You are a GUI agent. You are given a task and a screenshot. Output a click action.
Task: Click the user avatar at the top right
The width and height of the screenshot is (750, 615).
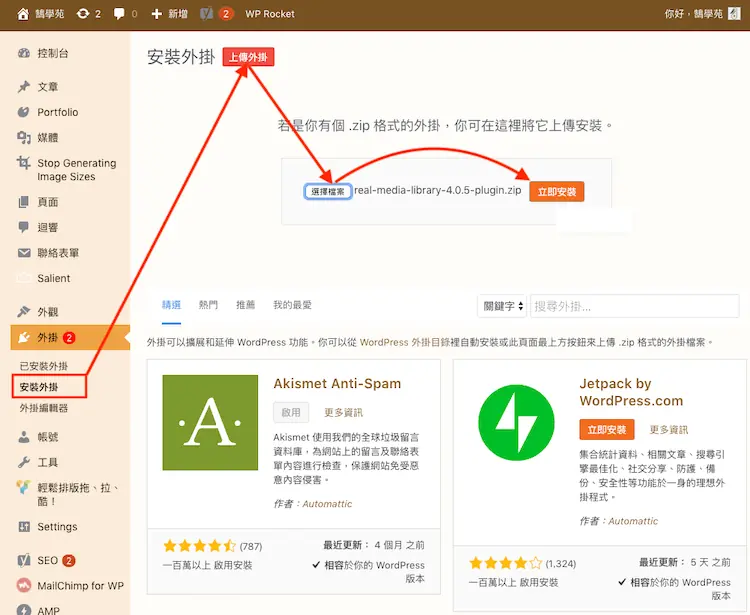click(734, 13)
